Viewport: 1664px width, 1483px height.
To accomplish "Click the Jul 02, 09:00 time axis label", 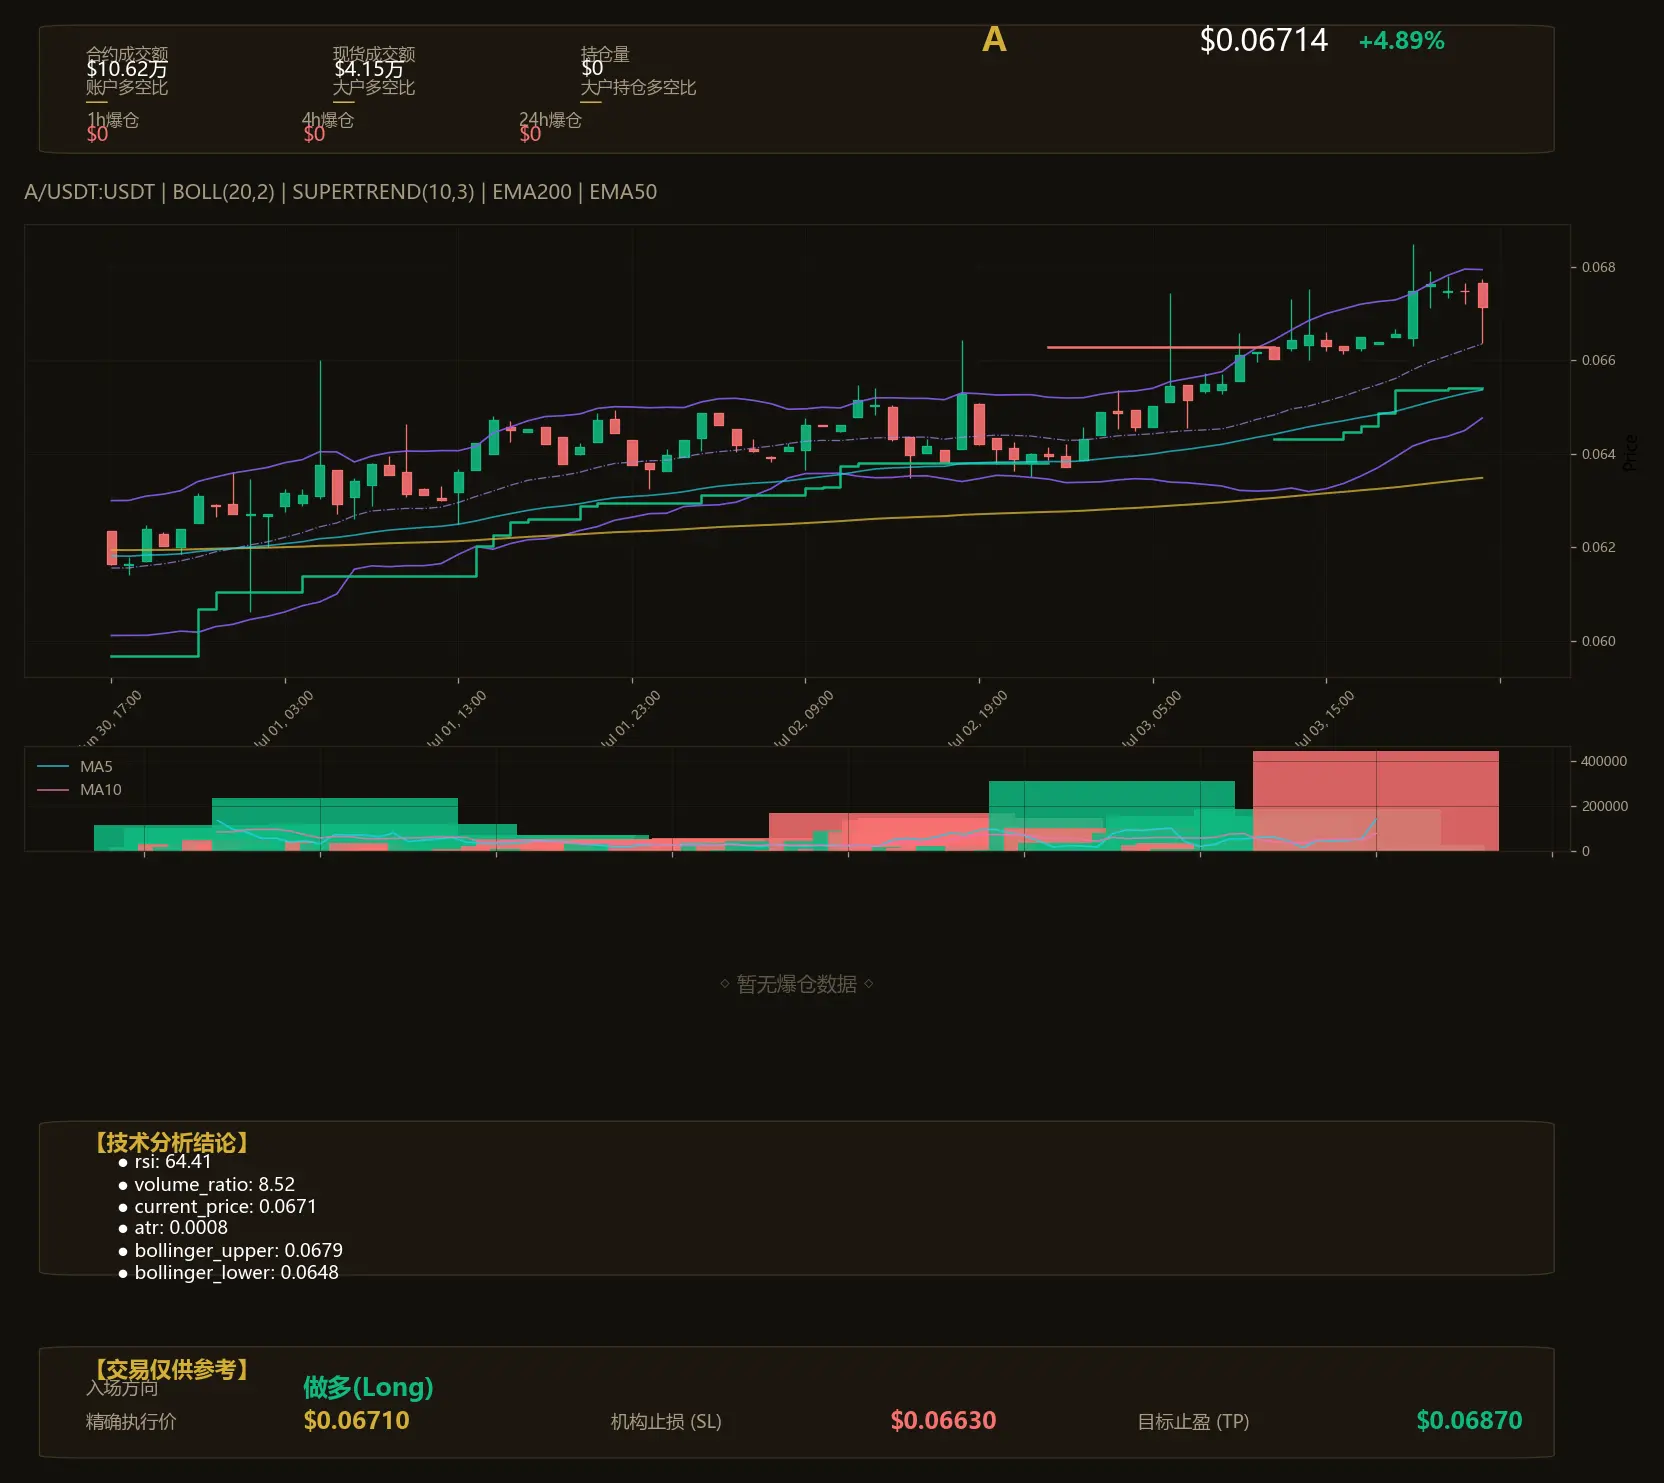I will coord(803,719).
